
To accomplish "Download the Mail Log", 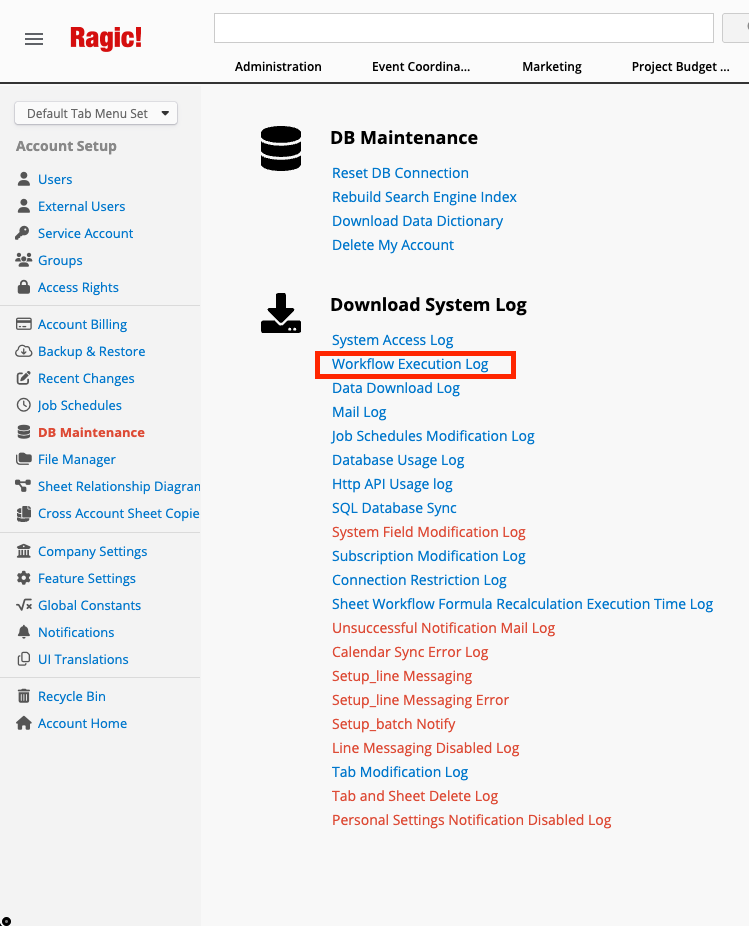I will click(359, 412).
